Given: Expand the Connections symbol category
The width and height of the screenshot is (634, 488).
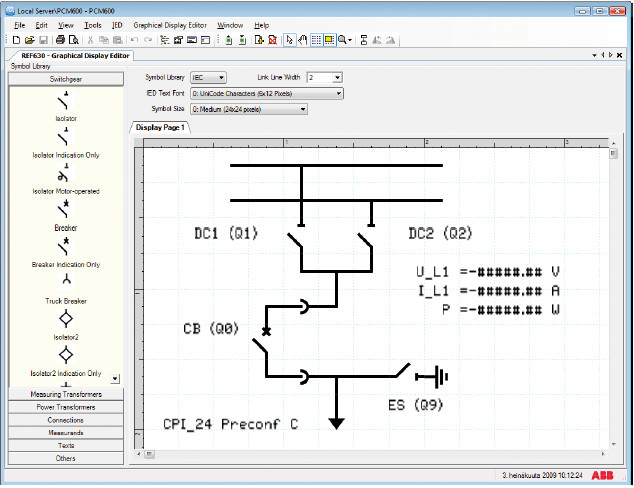Looking at the screenshot, I should point(66,420).
